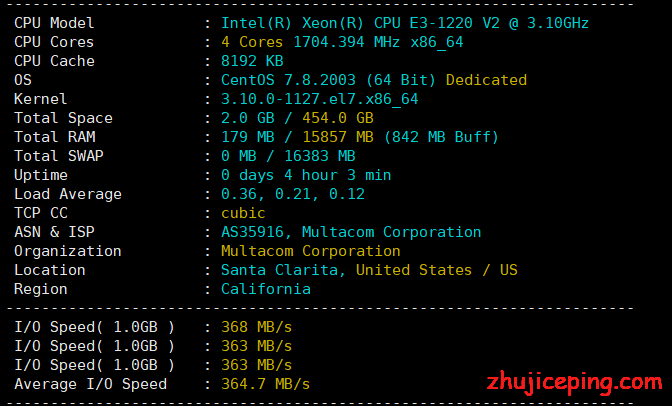
Task: Select '0 days 4 hour 3 min' uptime
Action: pyautogui.click(x=306, y=175)
